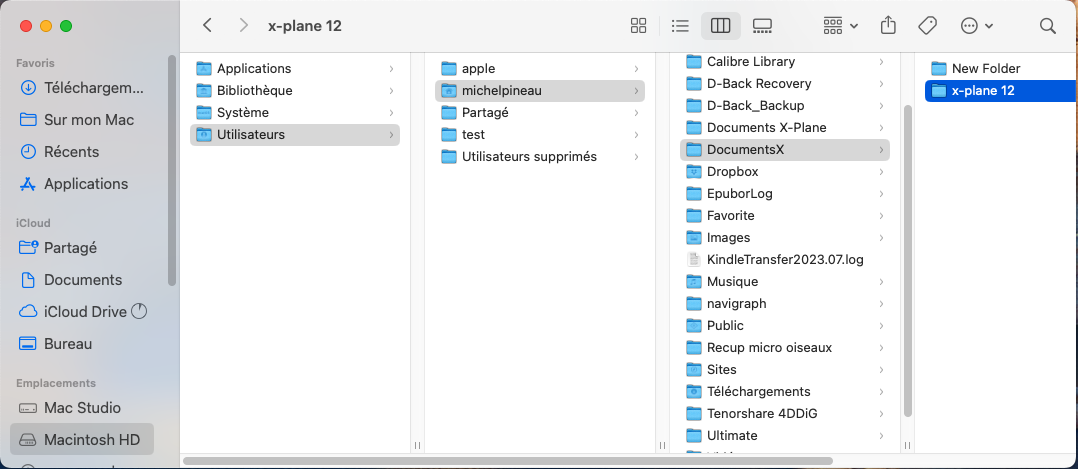Select column view mode
This screenshot has height=469, width=1078.
[720, 26]
